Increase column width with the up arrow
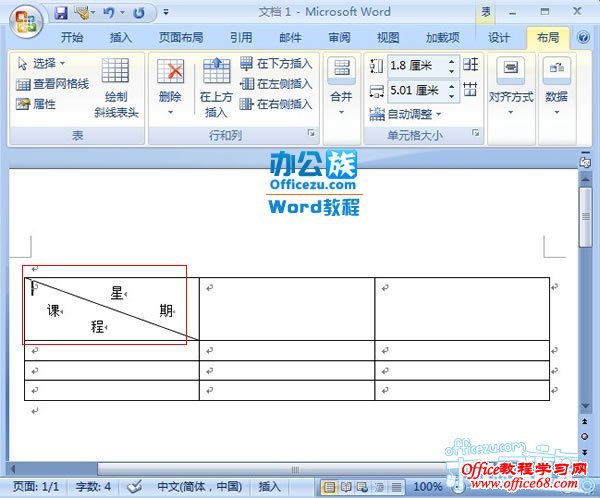Viewport: 600px width, 498px height. tap(452, 86)
